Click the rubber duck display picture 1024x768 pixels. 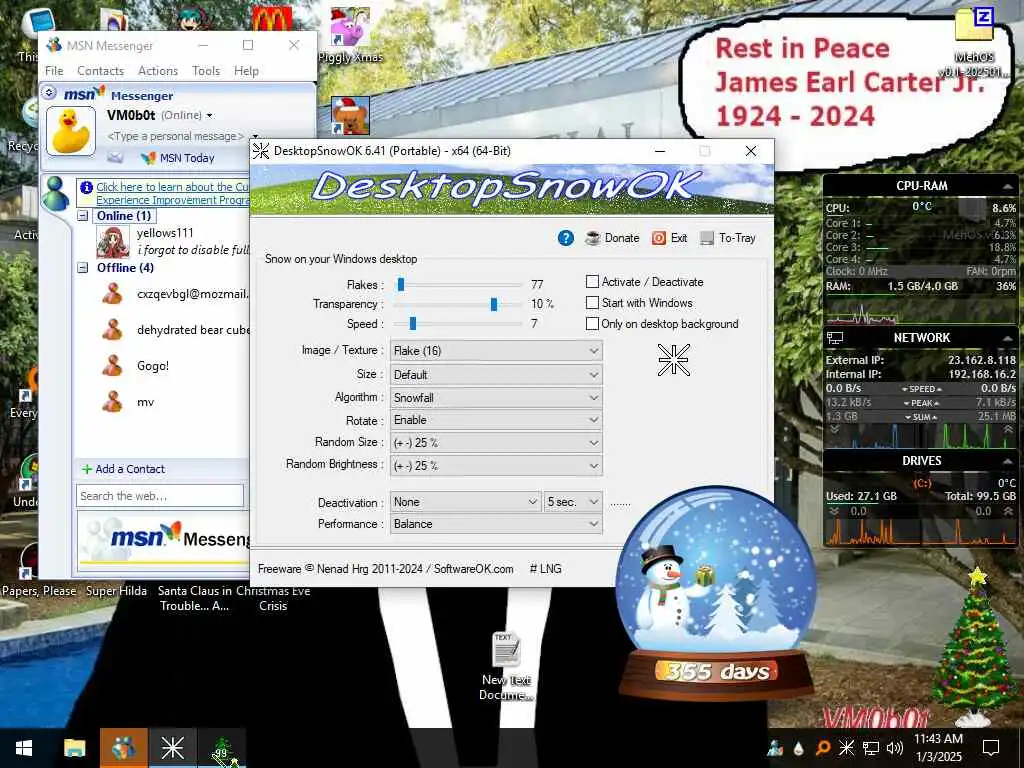[x=71, y=131]
